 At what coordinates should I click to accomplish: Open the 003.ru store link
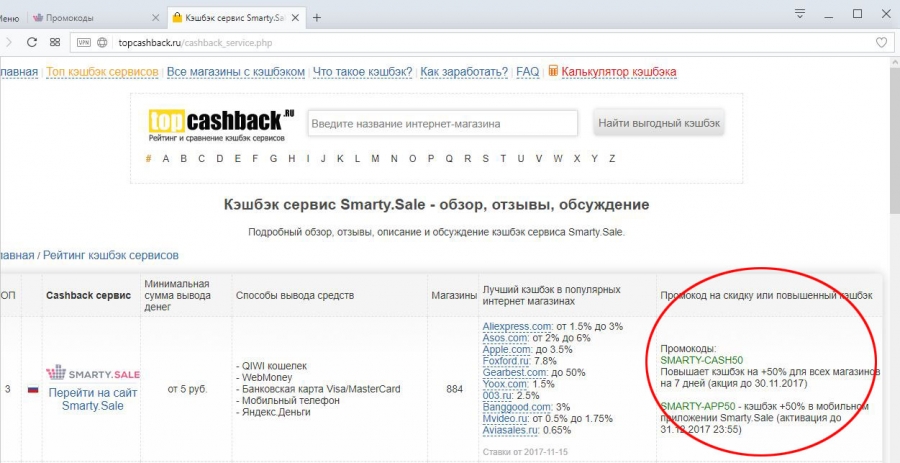tap(499, 395)
